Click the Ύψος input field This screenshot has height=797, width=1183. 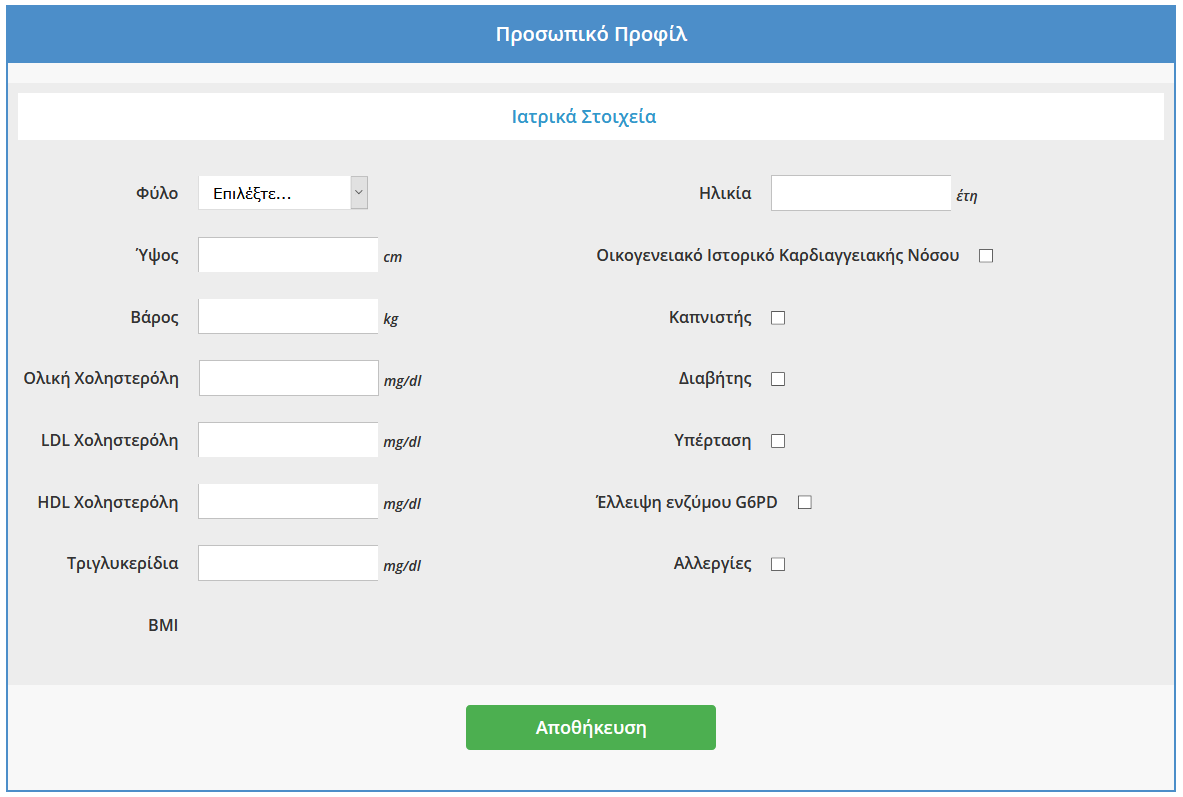pyautogui.click(x=288, y=255)
